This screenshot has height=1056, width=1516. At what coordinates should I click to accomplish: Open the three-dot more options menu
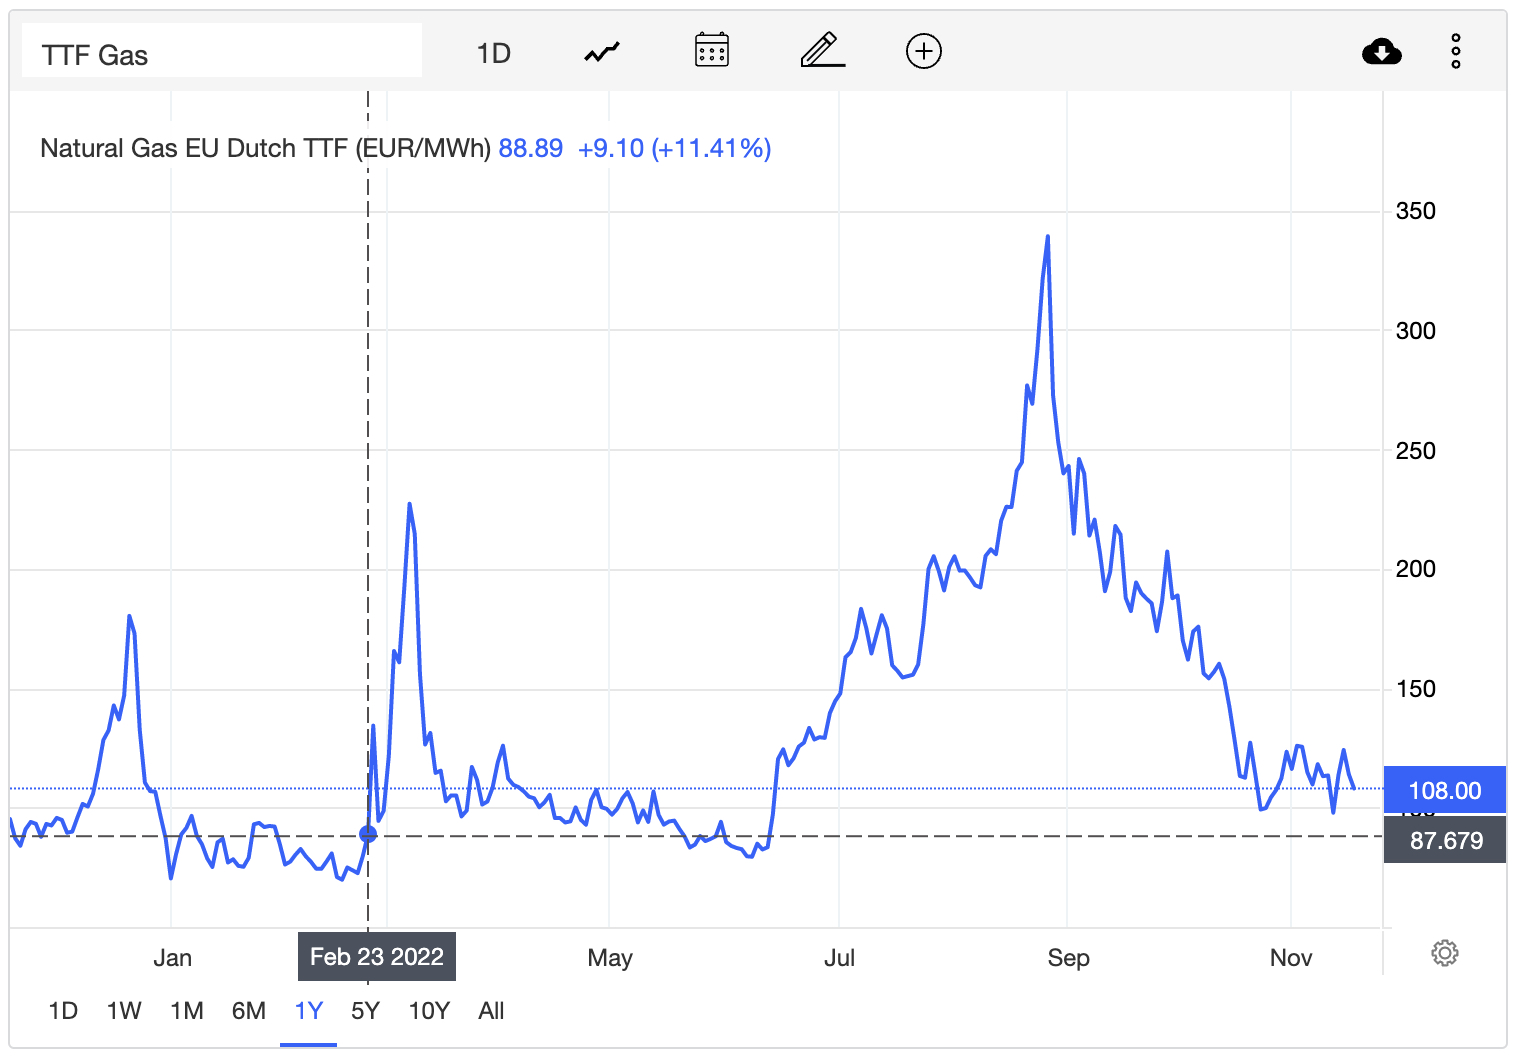pyautogui.click(x=1456, y=51)
